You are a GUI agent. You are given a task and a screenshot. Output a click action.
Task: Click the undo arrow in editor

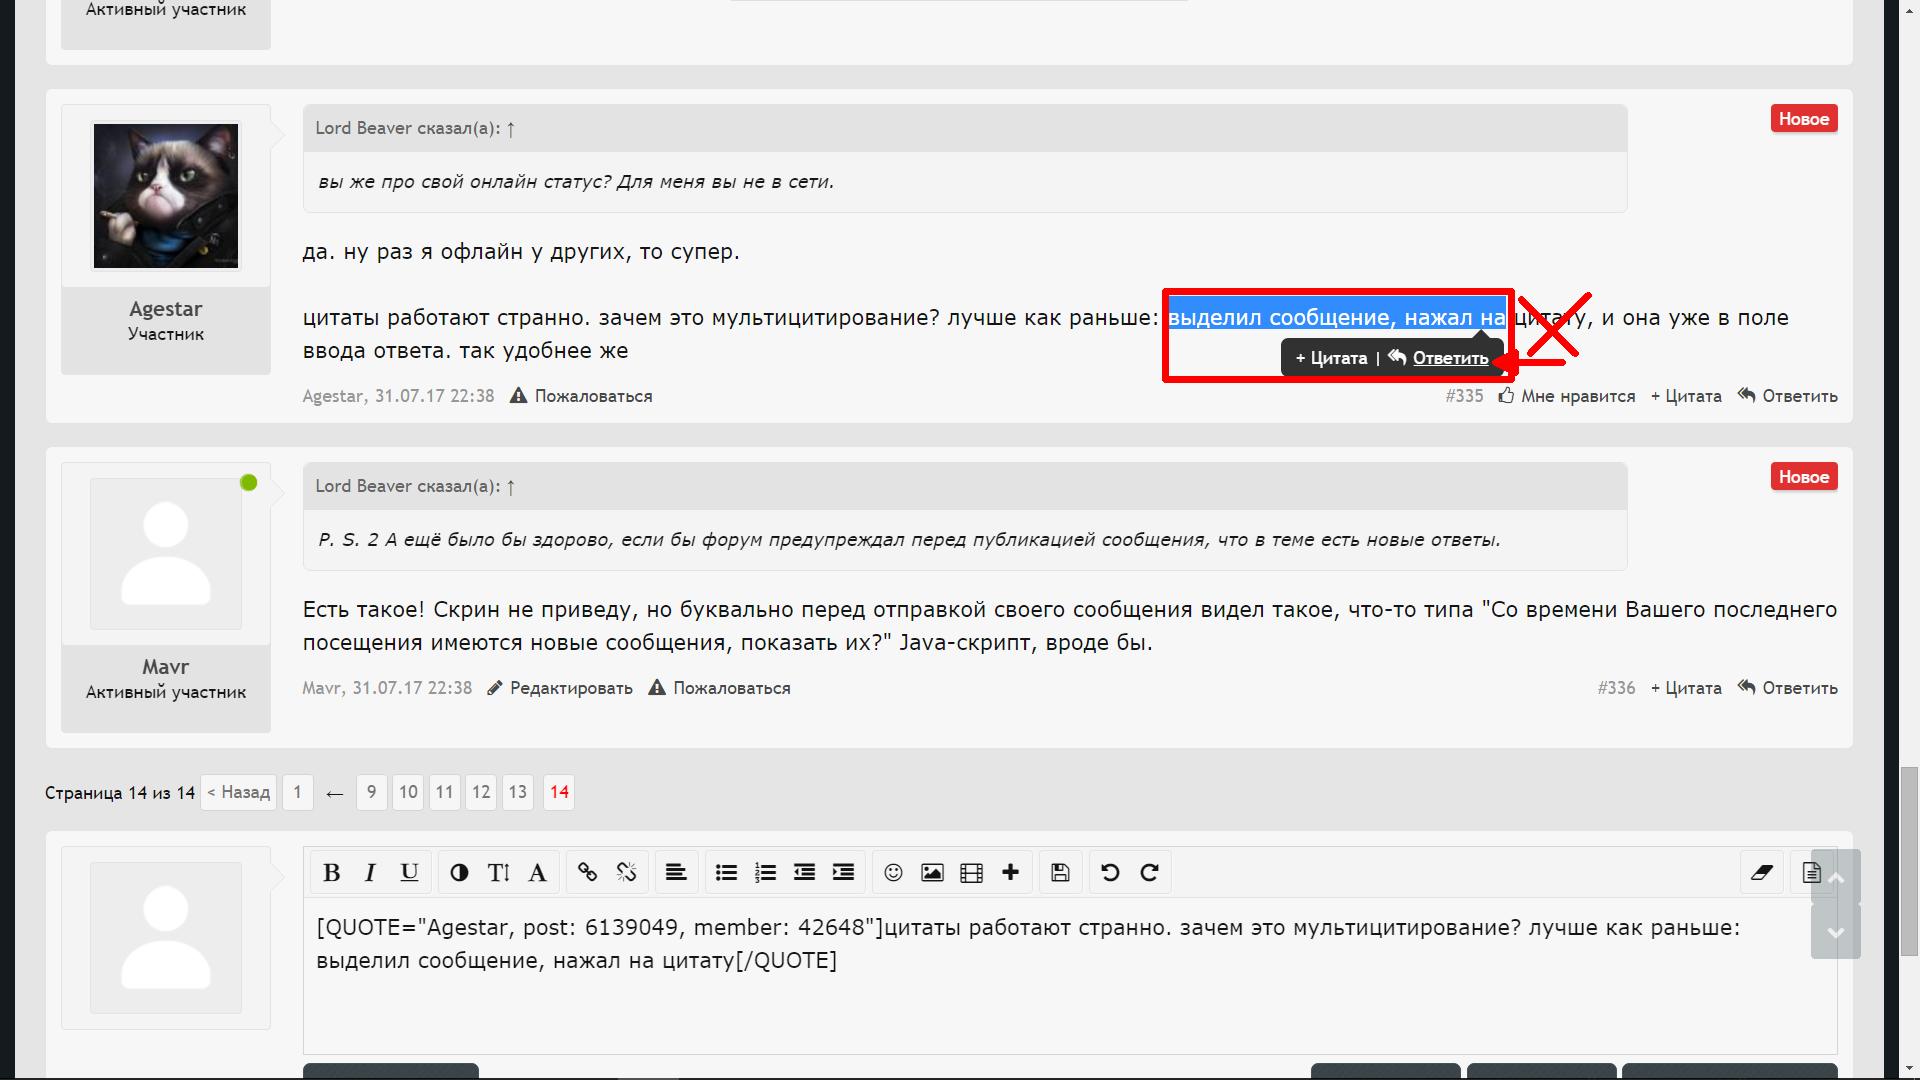(x=1110, y=873)
